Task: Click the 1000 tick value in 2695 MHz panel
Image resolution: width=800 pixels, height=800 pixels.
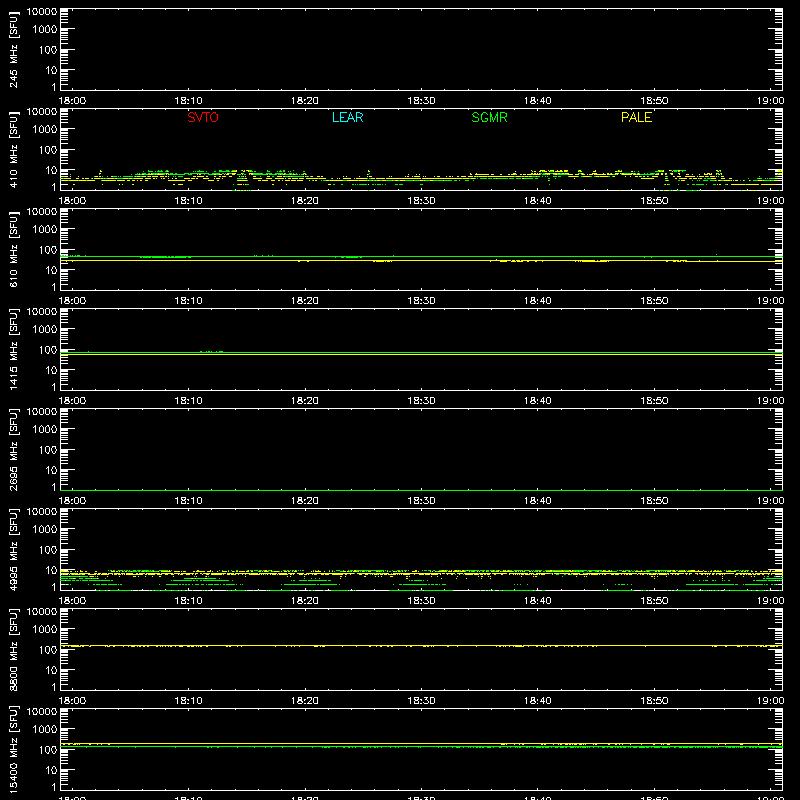Action: tap(45, 430)
